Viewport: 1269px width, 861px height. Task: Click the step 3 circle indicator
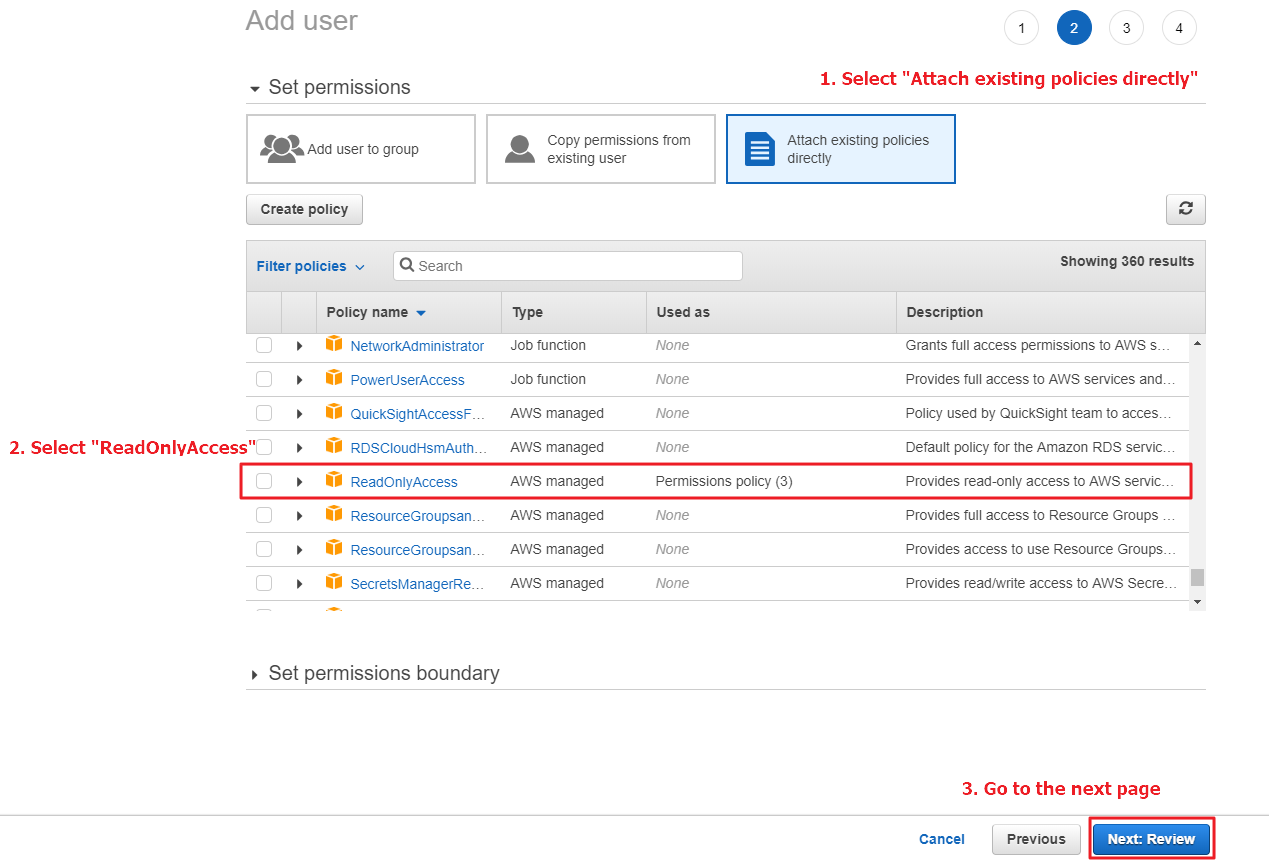1126,28
